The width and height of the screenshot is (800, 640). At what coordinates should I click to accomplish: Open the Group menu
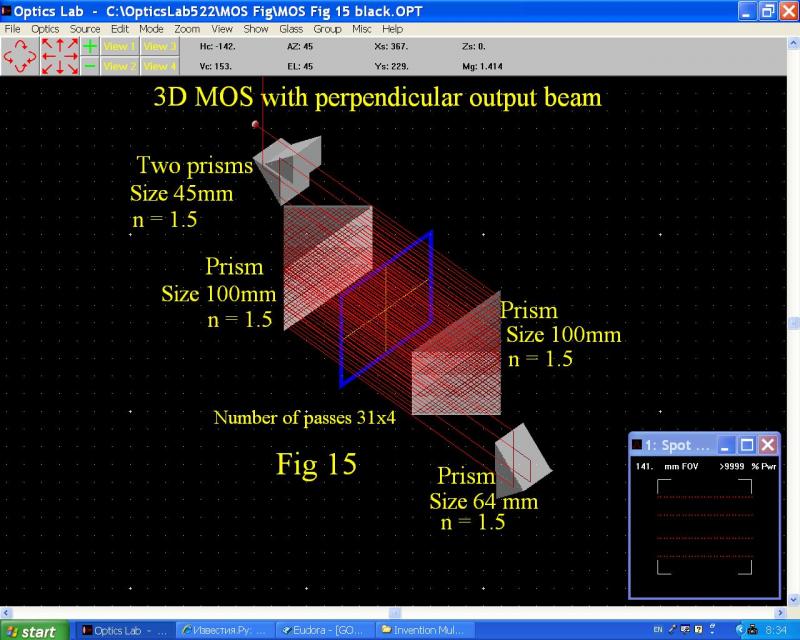pos(327,29)
